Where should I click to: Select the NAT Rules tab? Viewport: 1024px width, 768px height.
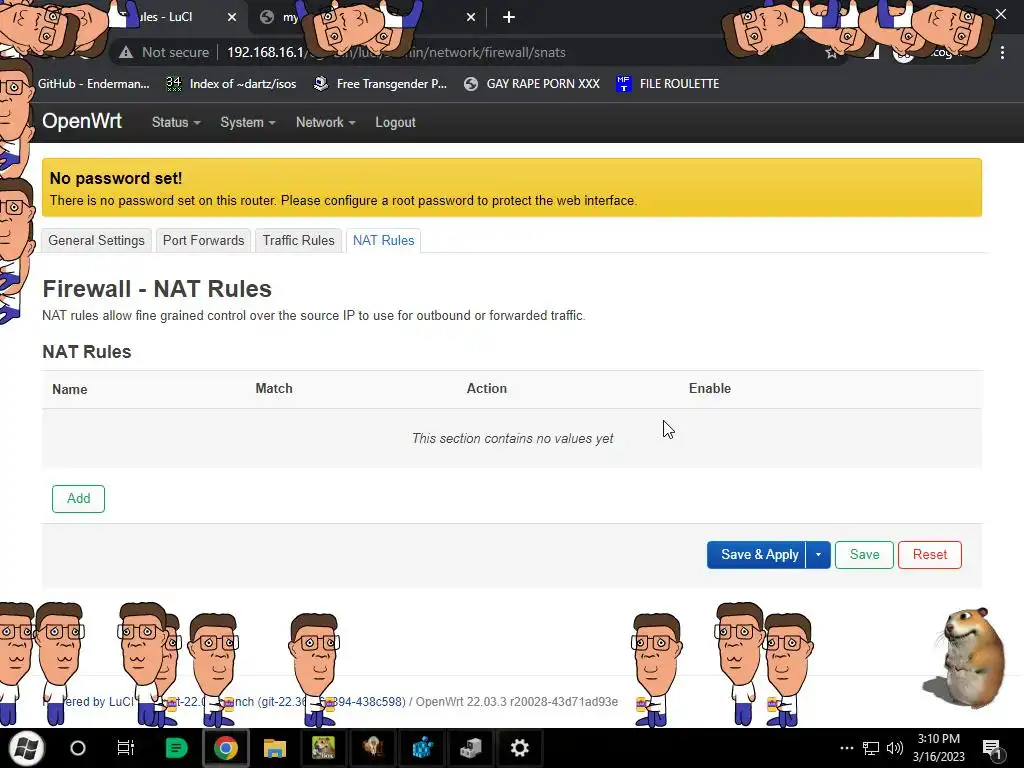coord(383,240)
